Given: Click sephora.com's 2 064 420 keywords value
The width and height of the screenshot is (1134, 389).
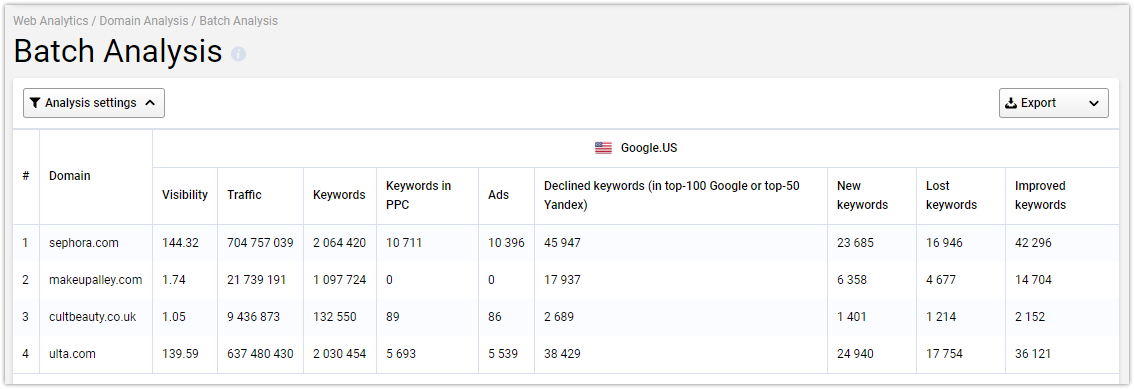Looking at the screenshot, I should tap(339, 243).
